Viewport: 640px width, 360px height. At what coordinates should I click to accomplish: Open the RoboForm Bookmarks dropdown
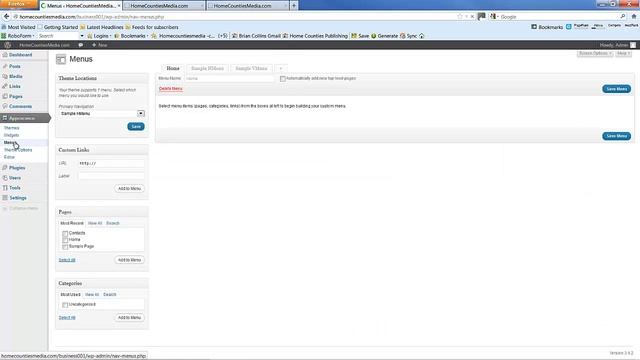click(x=132, y=36)
